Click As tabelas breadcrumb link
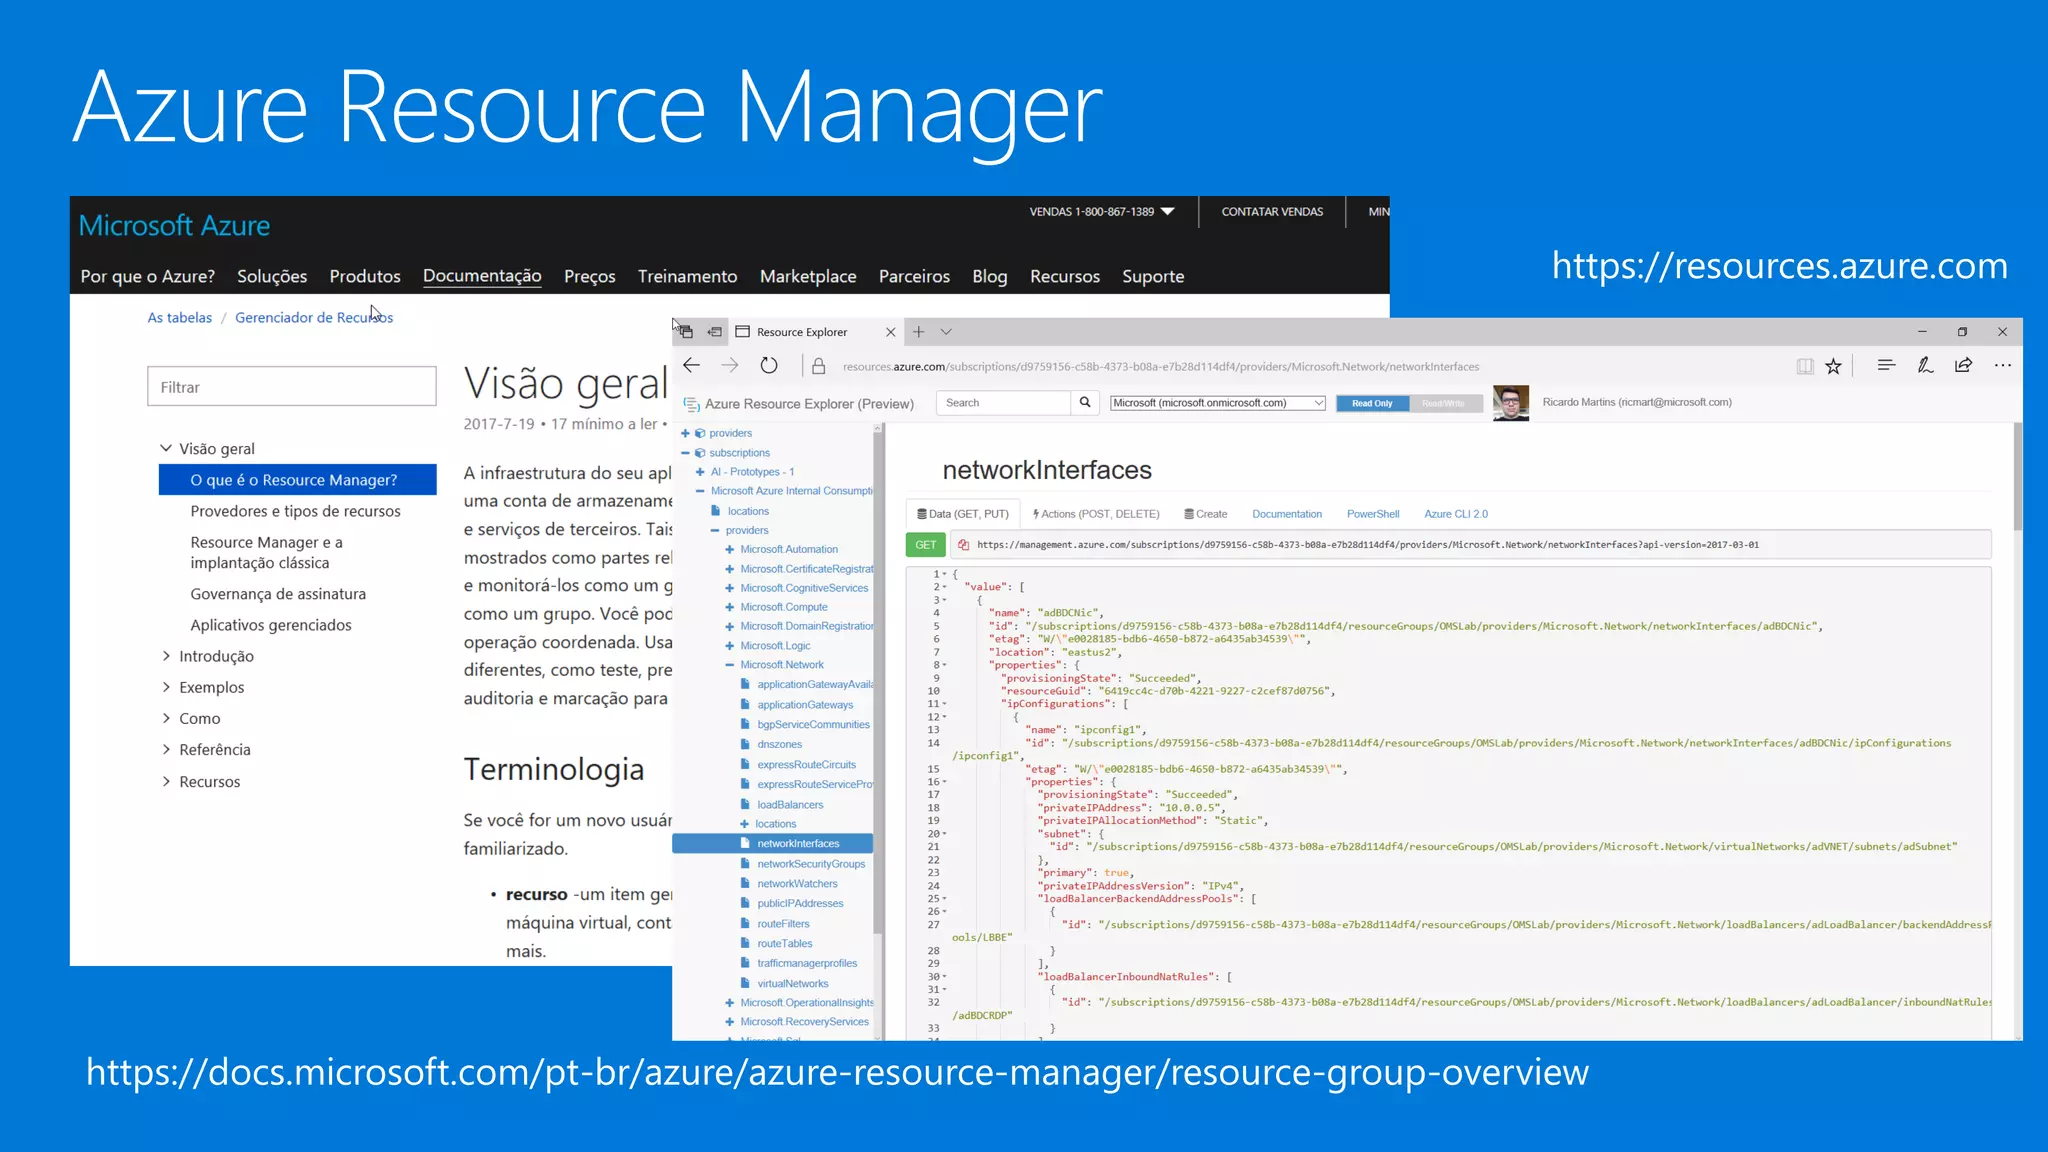 click(x=180, y=317)
